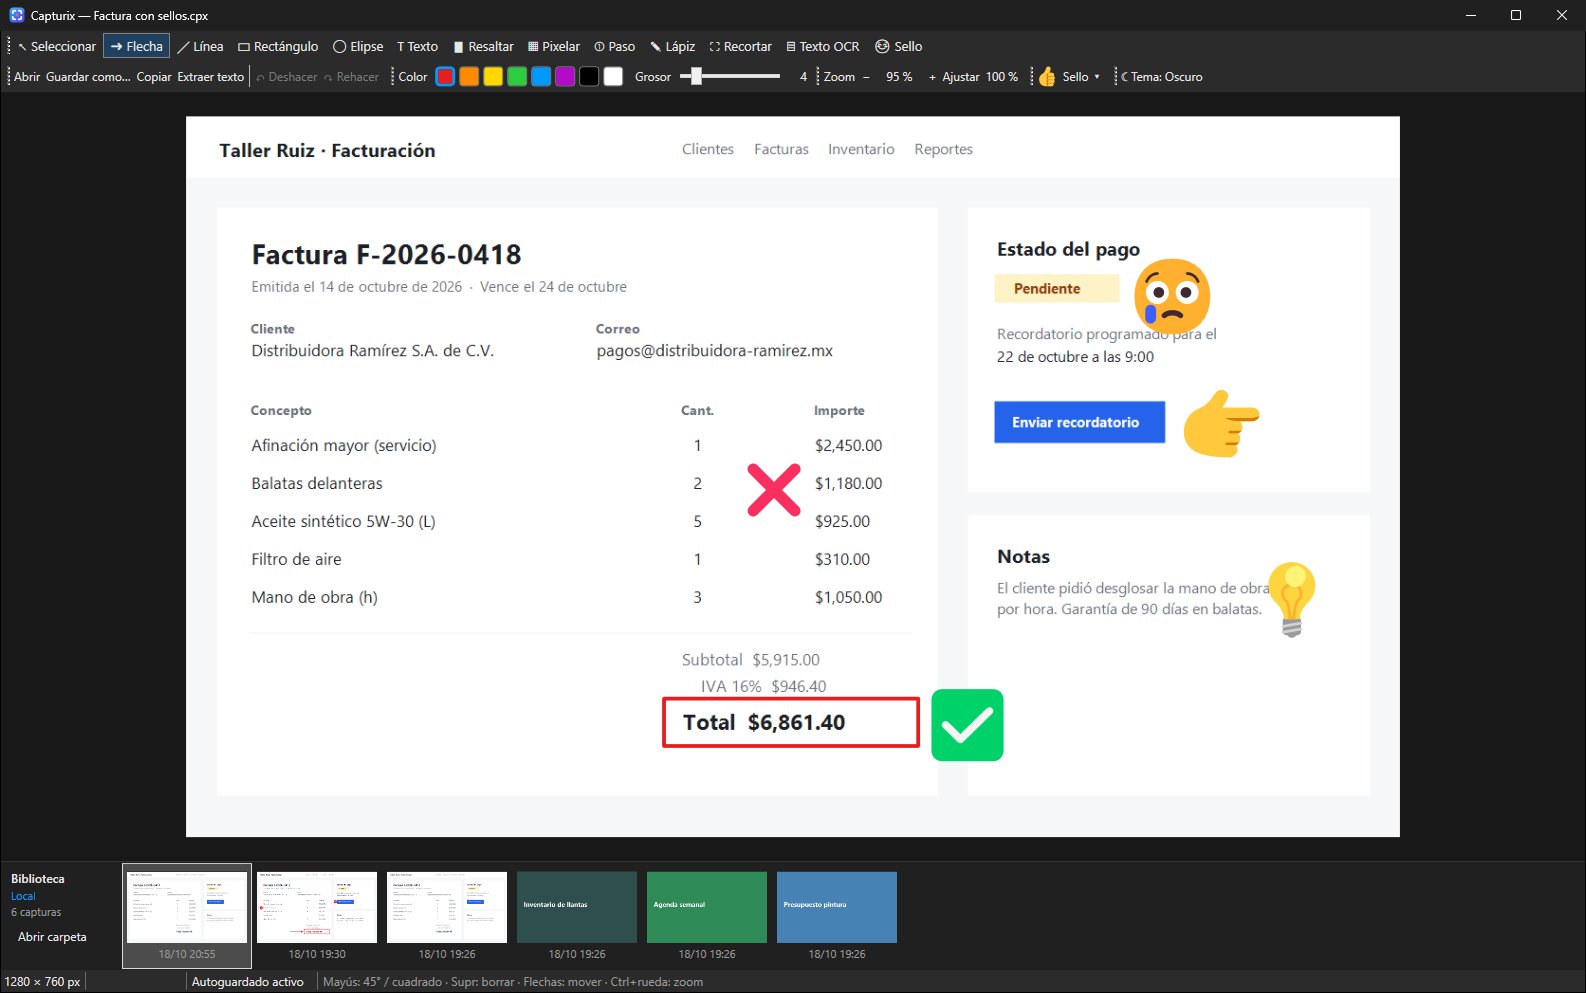Zoom out with the minus button
Screen dimensions: 1586x993
click(x=866, y=77)
